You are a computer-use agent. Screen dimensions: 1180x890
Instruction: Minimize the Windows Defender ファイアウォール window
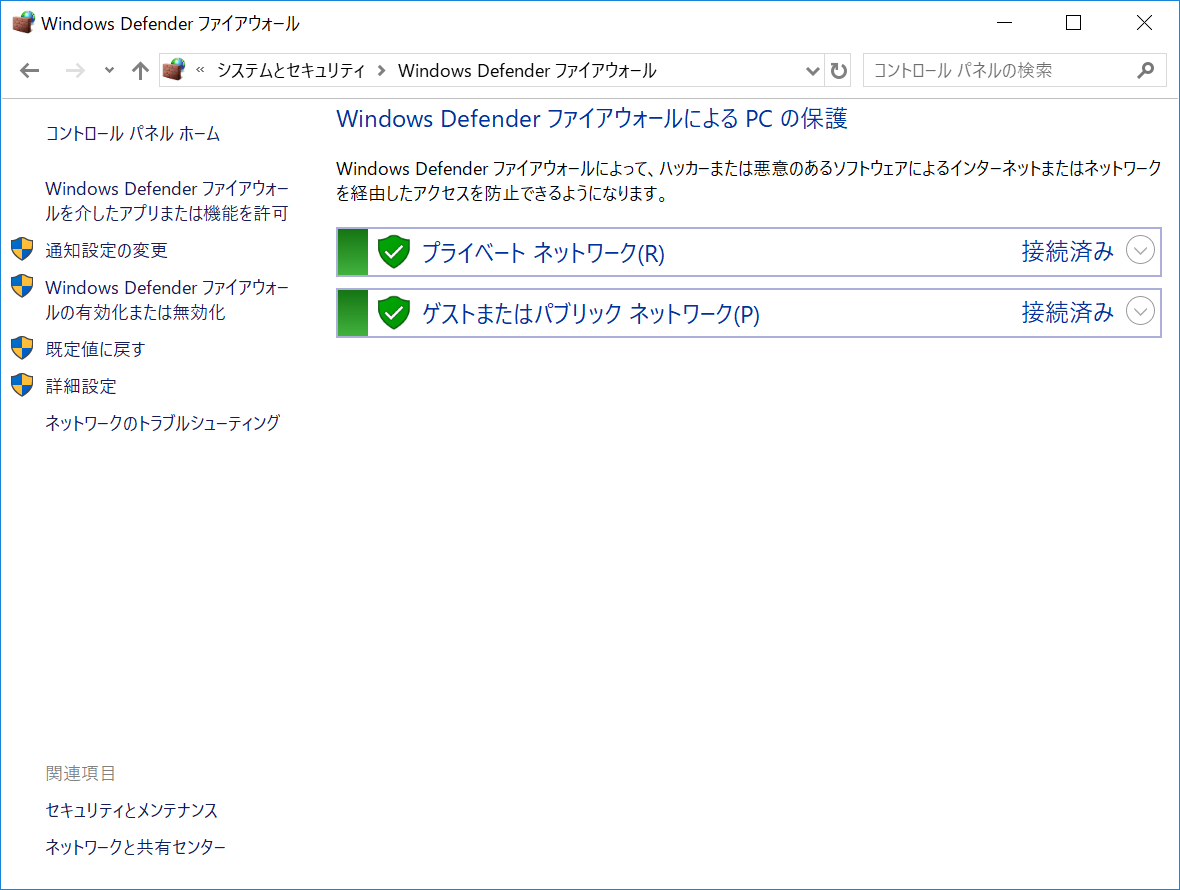[1004, 23]
